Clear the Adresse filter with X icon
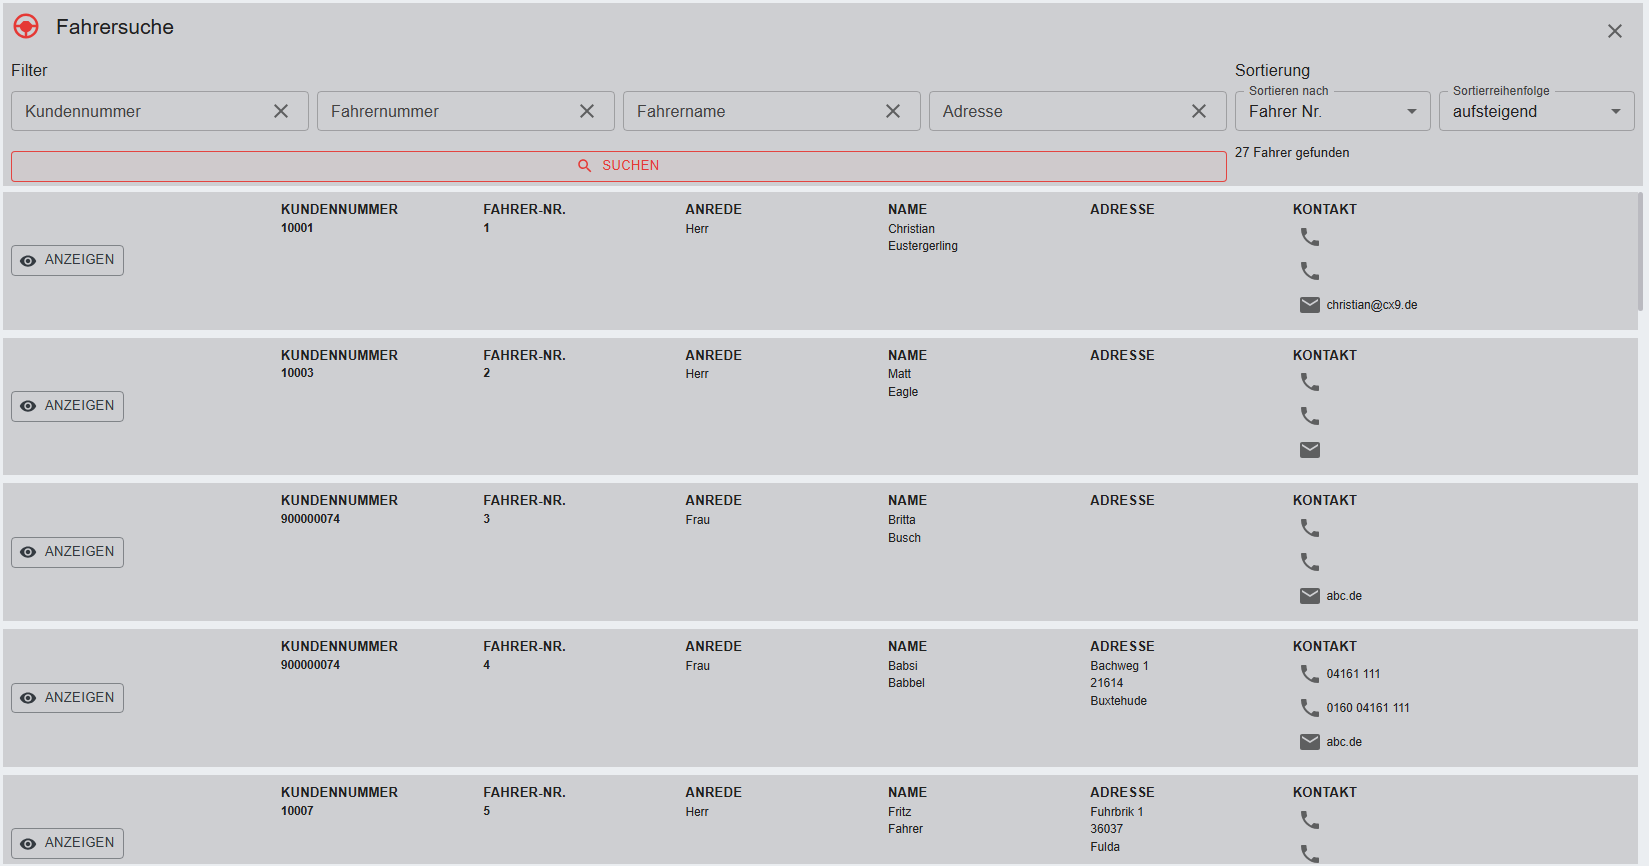The height and width of the screenshot is (866, 1649). point(1199,111)
